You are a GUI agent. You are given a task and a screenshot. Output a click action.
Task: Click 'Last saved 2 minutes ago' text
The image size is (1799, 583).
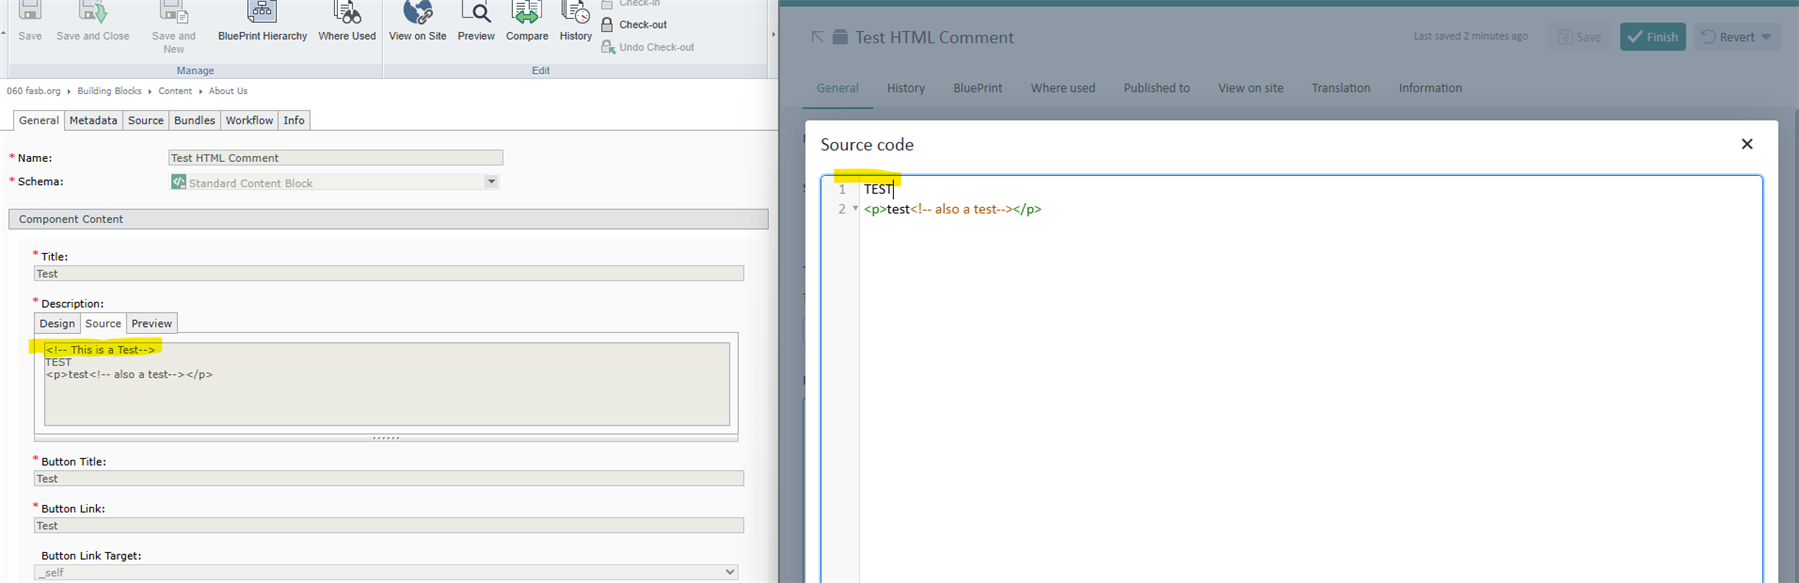coord(1470,36)
